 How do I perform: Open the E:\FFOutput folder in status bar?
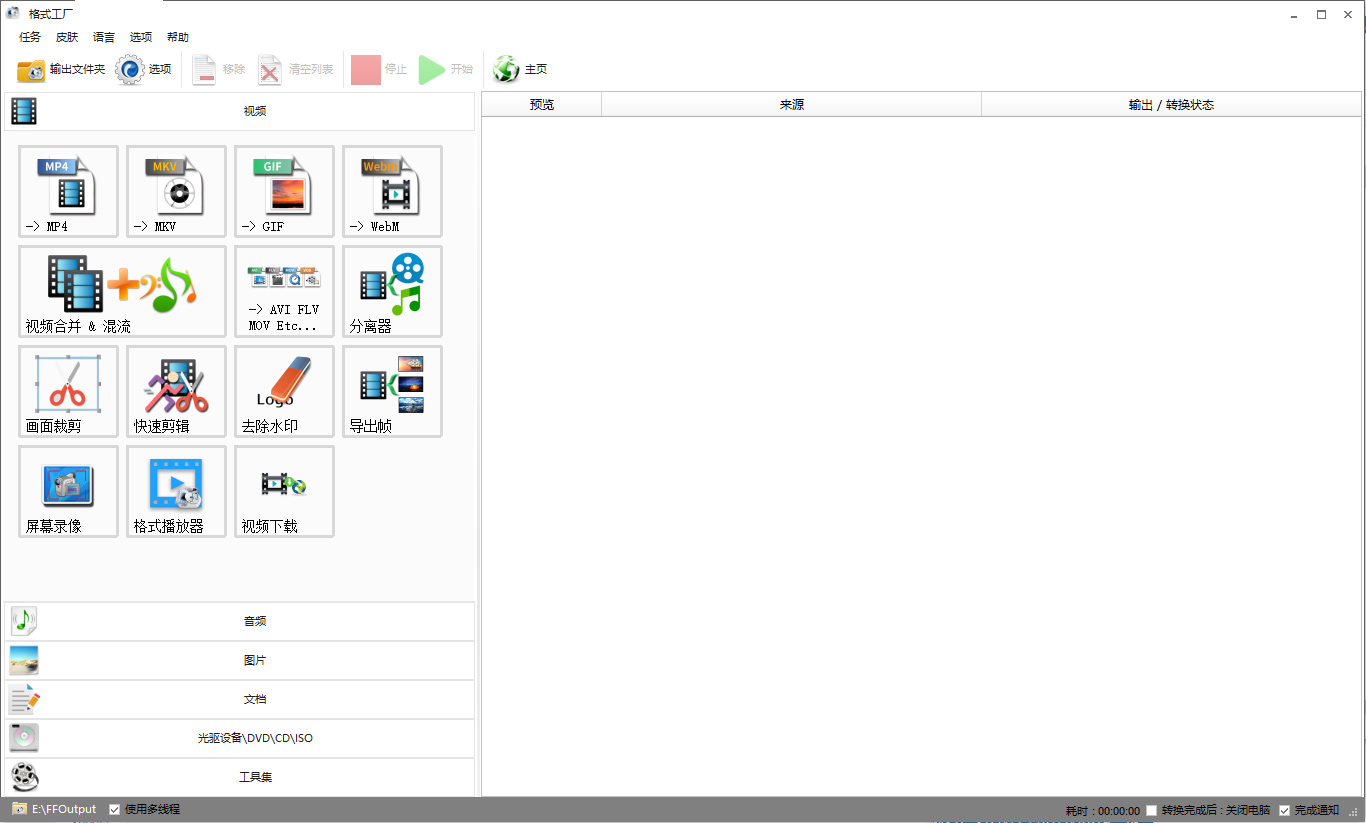pos(54,809)
